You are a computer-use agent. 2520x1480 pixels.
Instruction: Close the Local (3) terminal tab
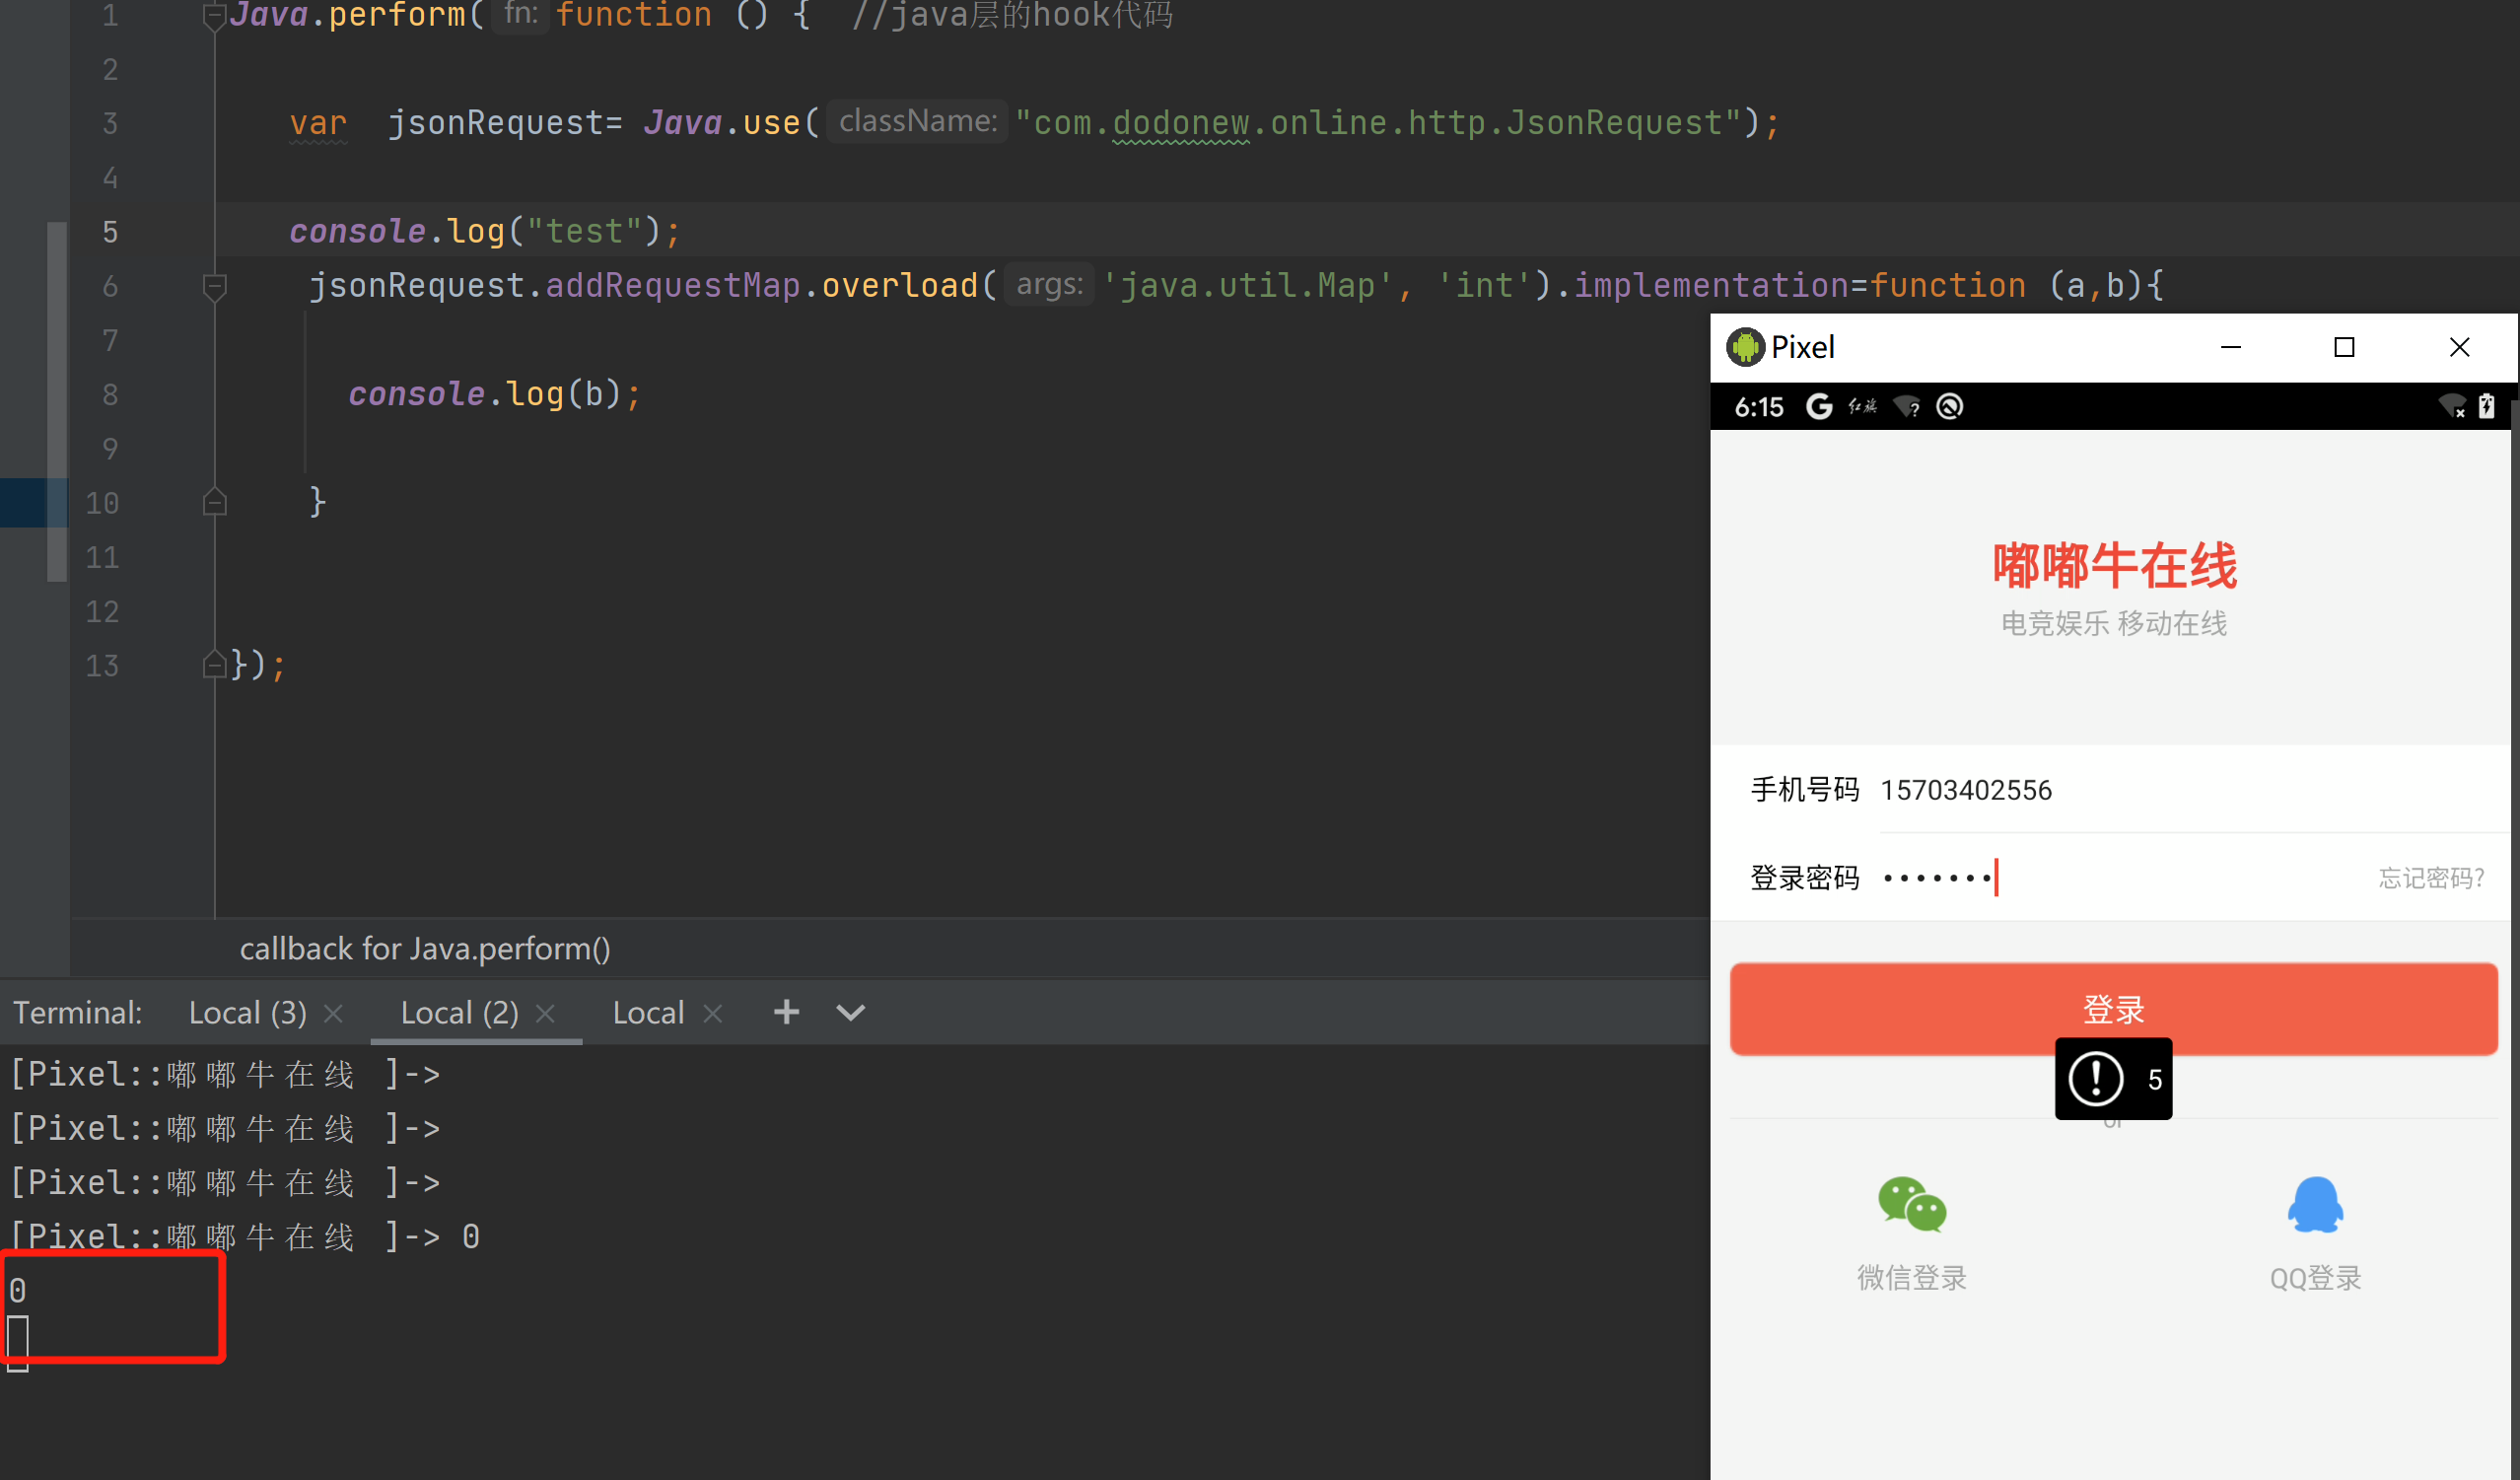pos(334,1014)
